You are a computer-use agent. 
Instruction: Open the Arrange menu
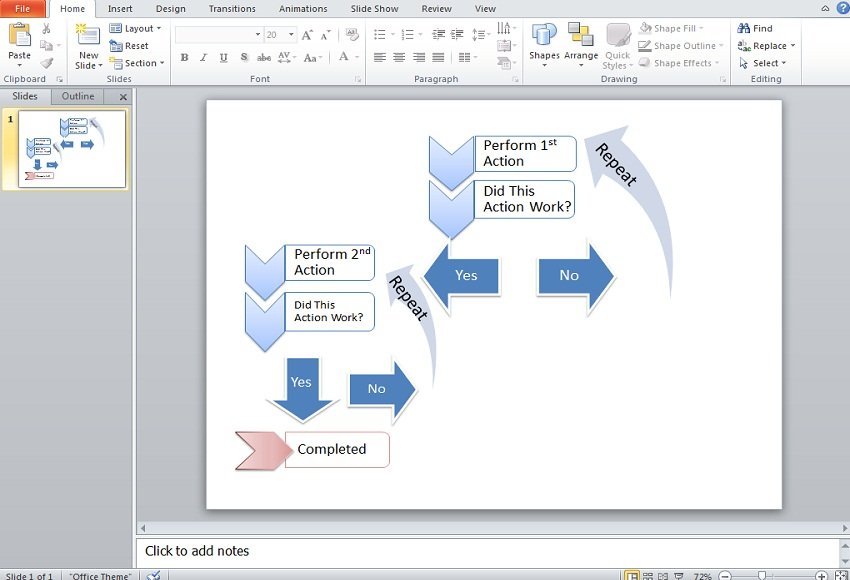click(581, 46)
